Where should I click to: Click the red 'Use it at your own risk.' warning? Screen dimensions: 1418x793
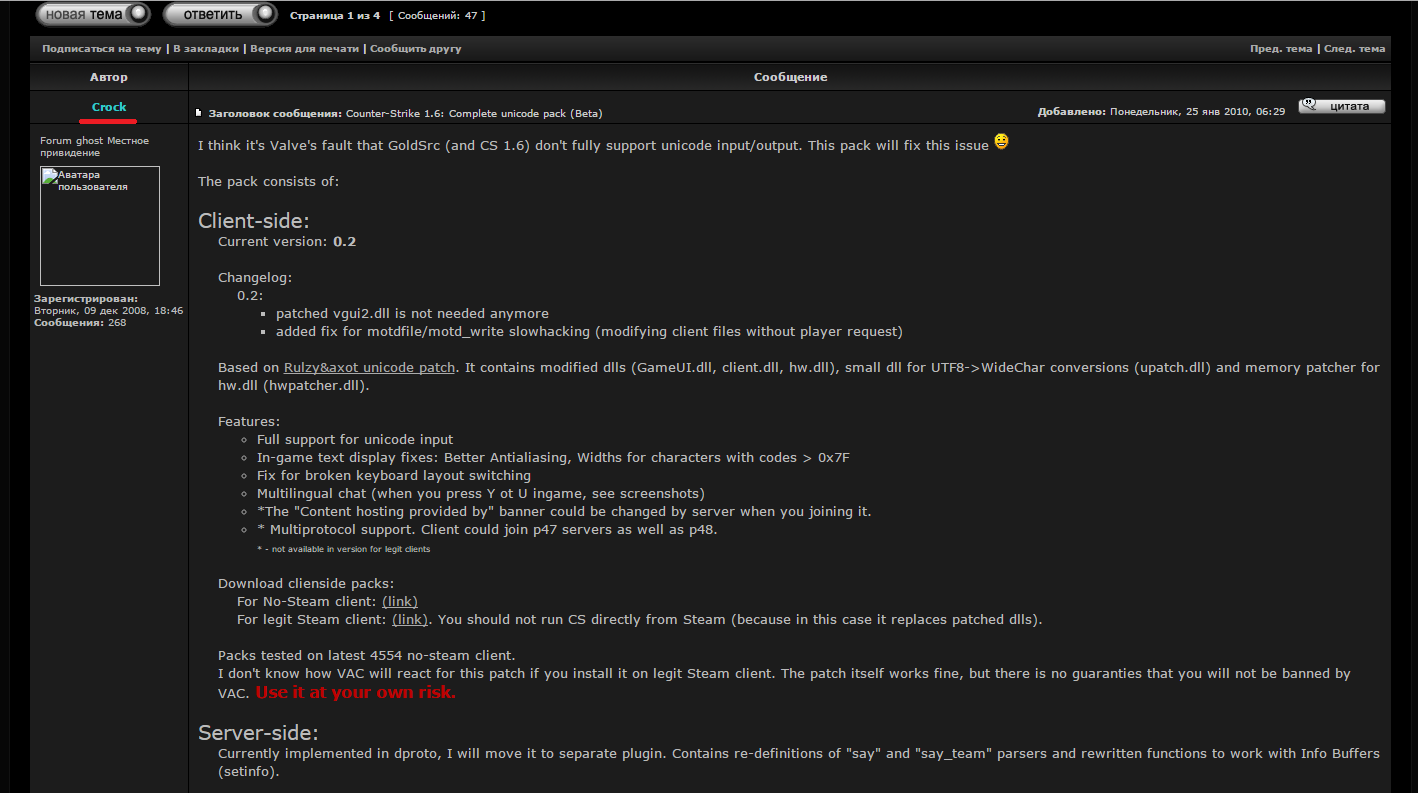(356, 692)
